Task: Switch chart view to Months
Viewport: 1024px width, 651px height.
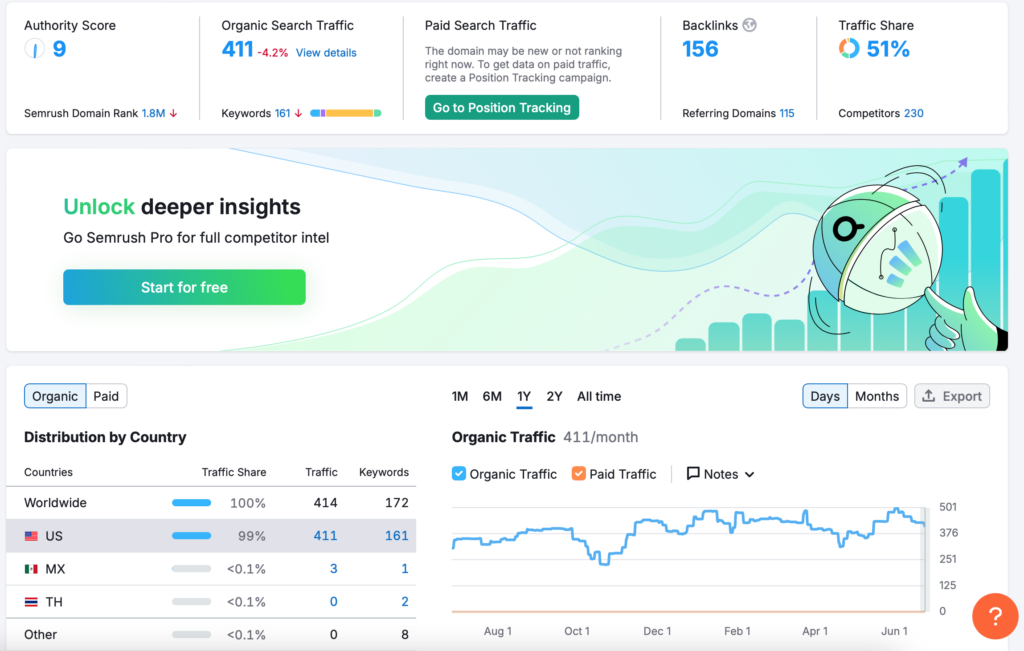Action: coord(876,396)
